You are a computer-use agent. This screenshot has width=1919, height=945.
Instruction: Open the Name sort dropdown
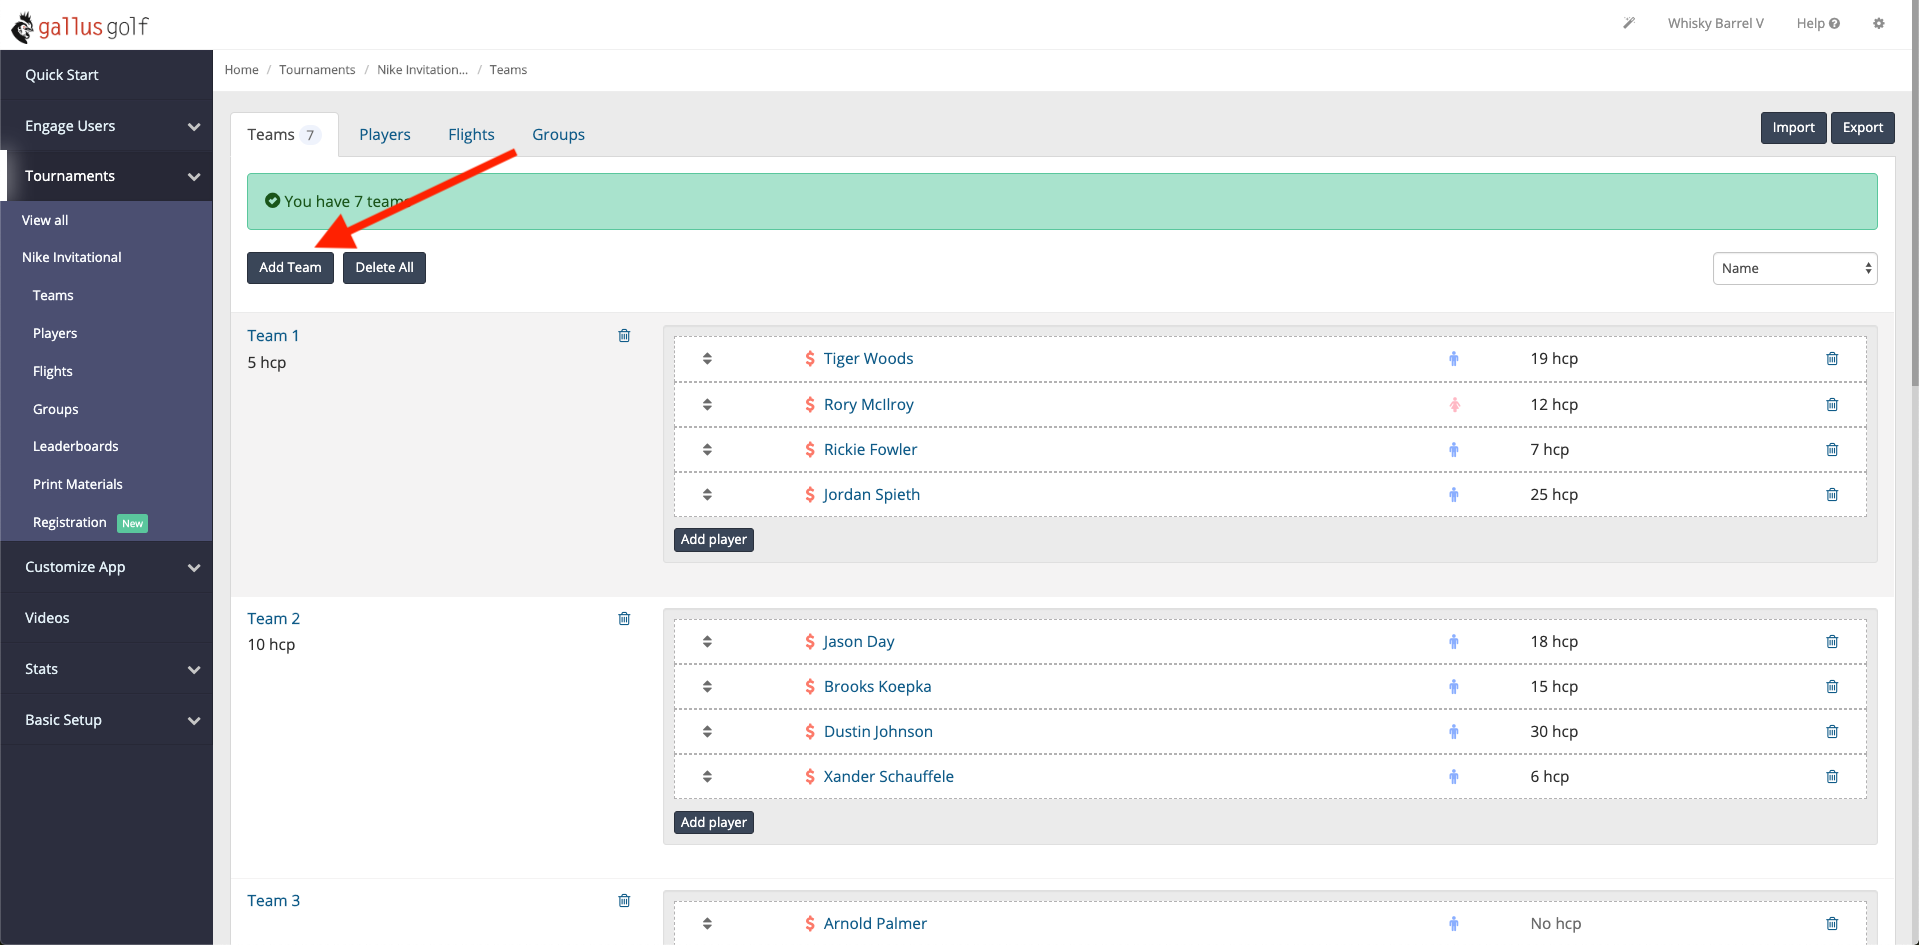tap(1795, 268)
